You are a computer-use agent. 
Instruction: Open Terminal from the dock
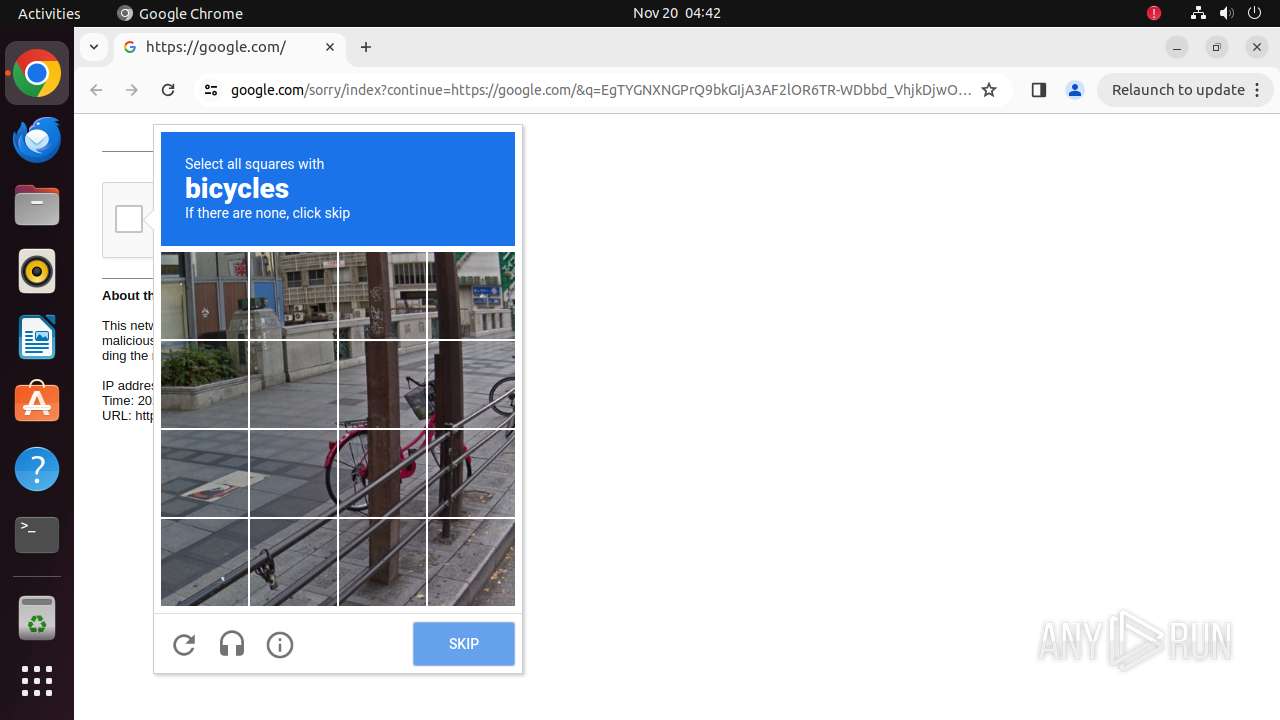pyautogui.click(x=37, y=535)
